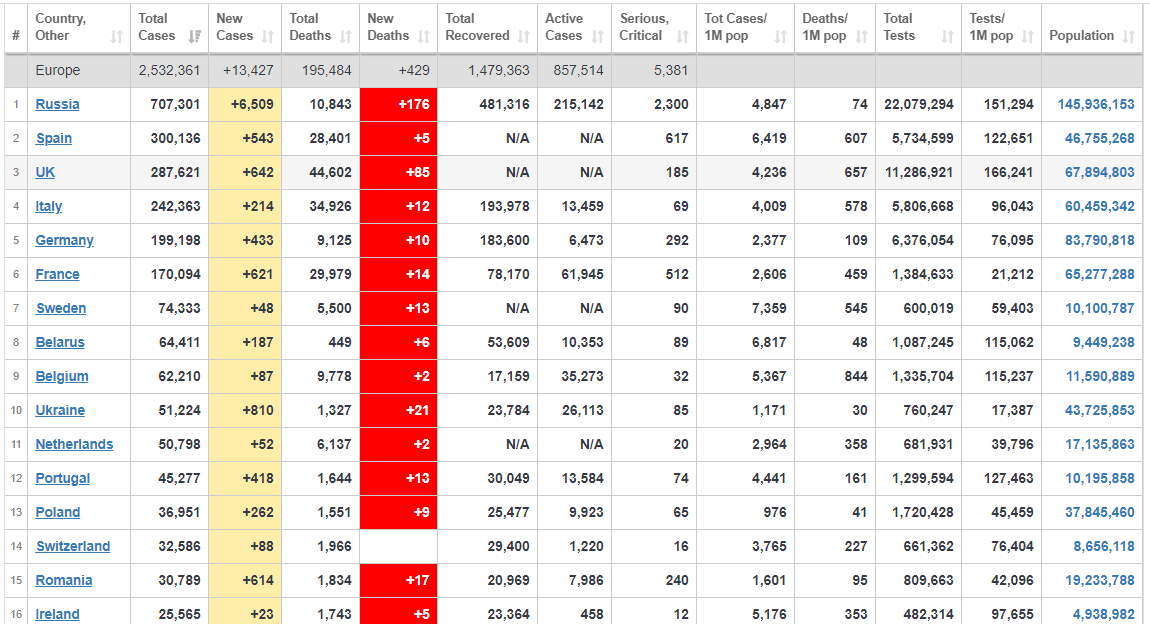
Task: Click New Deaths sort arrow icon
Action: pos(423,37)
